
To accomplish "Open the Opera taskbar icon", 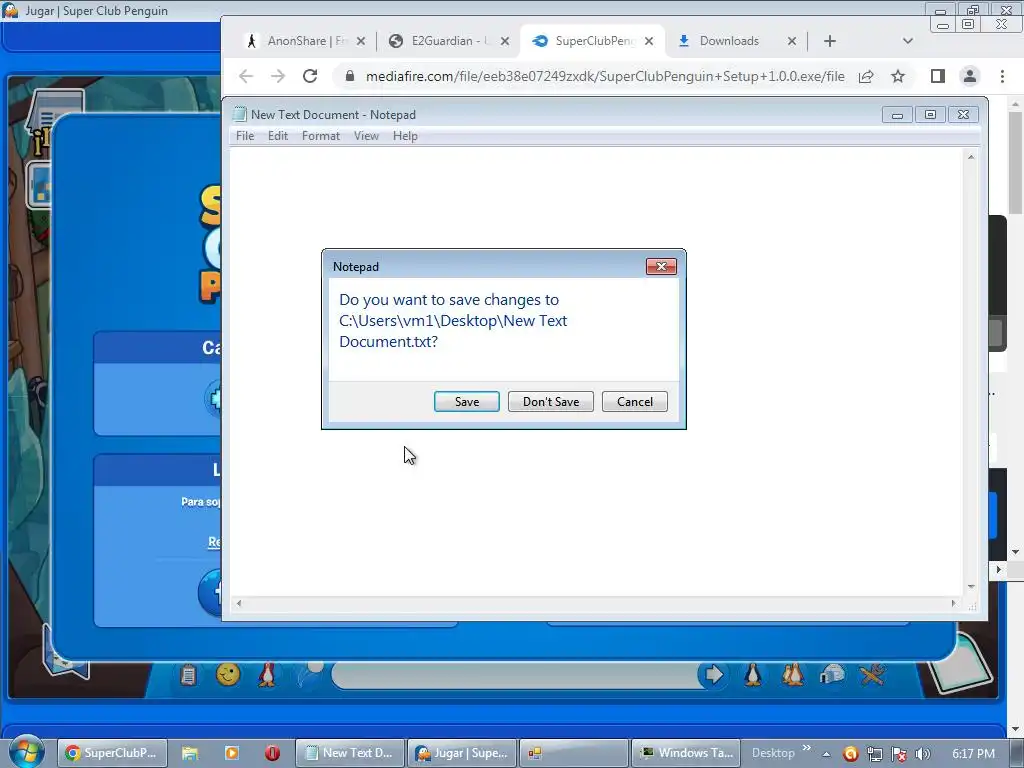I will (x=272, y=753).
